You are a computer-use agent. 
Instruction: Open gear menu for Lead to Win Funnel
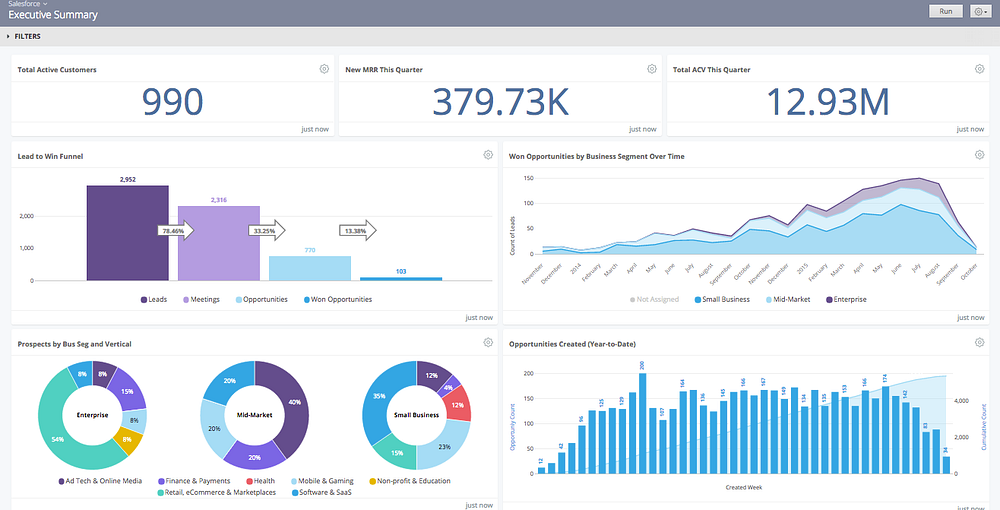tap(488, 155)
